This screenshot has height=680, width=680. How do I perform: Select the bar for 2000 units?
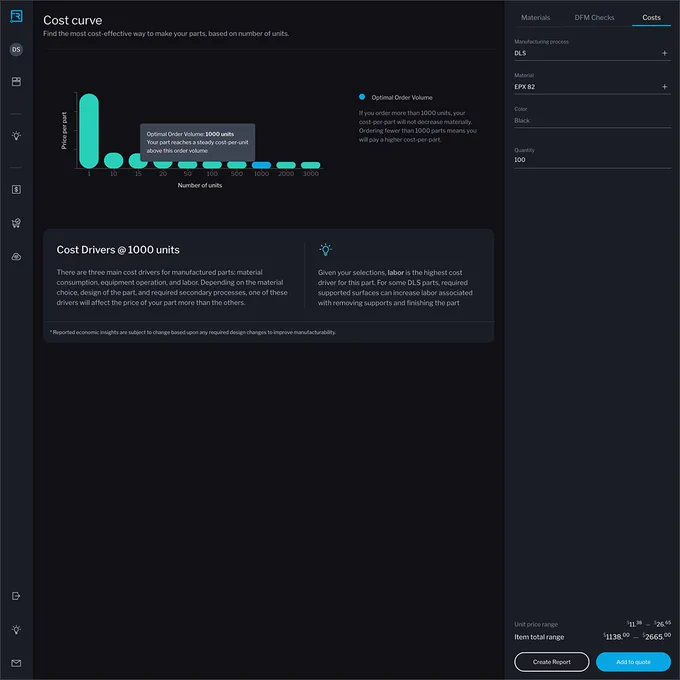(x=286, y=165)
